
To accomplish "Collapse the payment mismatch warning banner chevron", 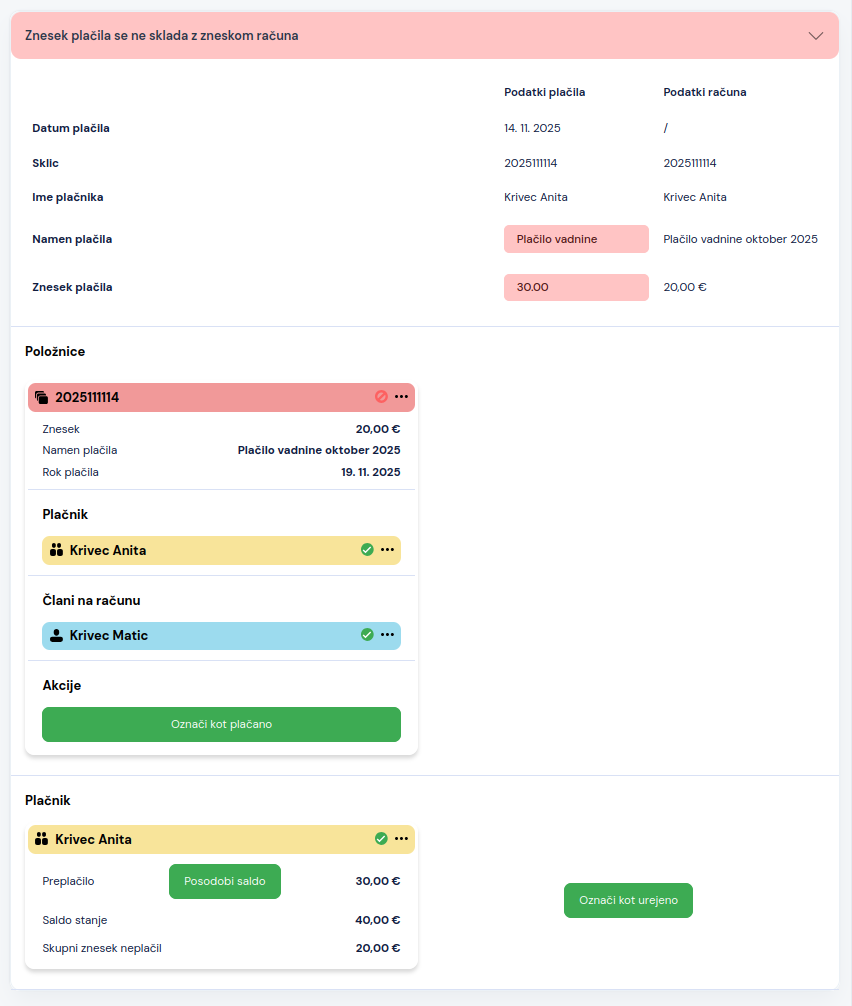I will point(816,36).
